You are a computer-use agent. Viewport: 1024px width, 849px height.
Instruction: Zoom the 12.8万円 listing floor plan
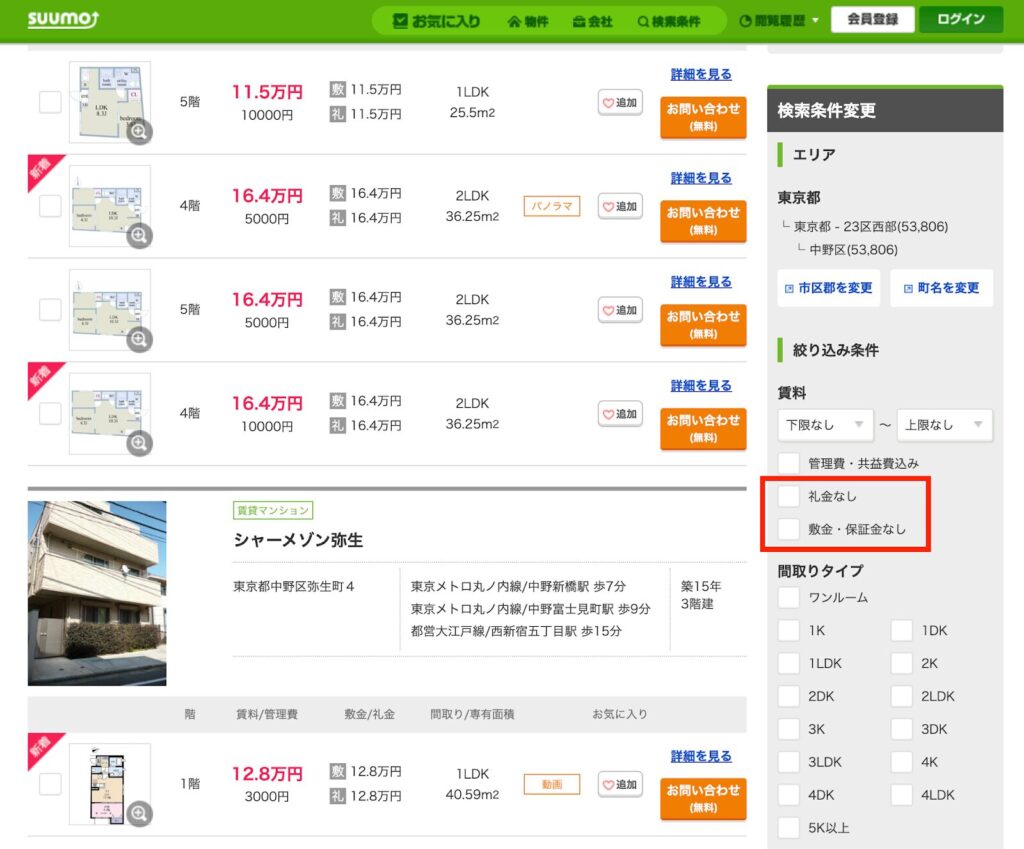pos(139,813)
